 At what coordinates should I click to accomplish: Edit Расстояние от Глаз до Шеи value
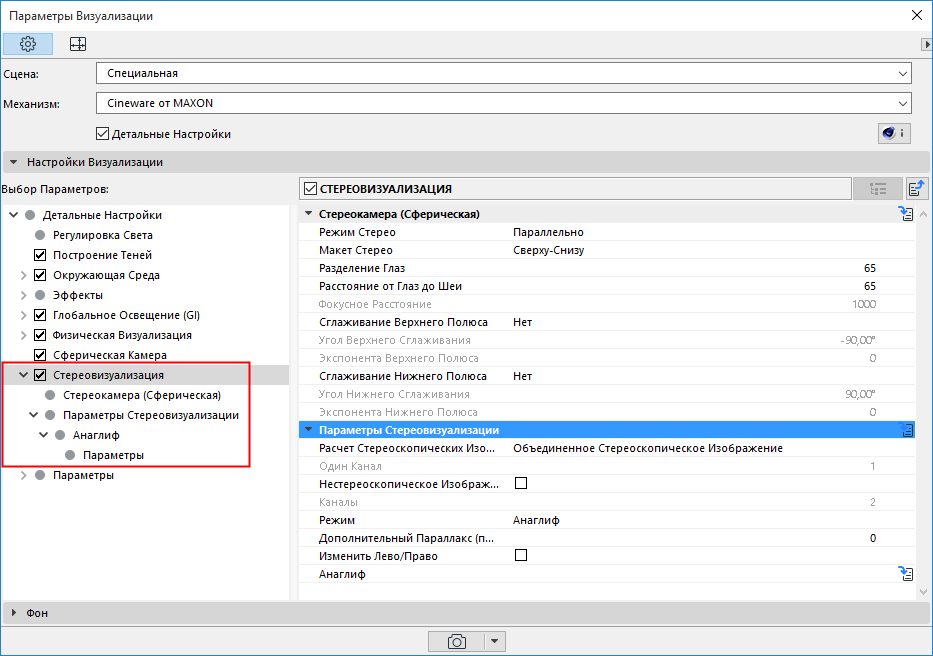pos(869,286)
